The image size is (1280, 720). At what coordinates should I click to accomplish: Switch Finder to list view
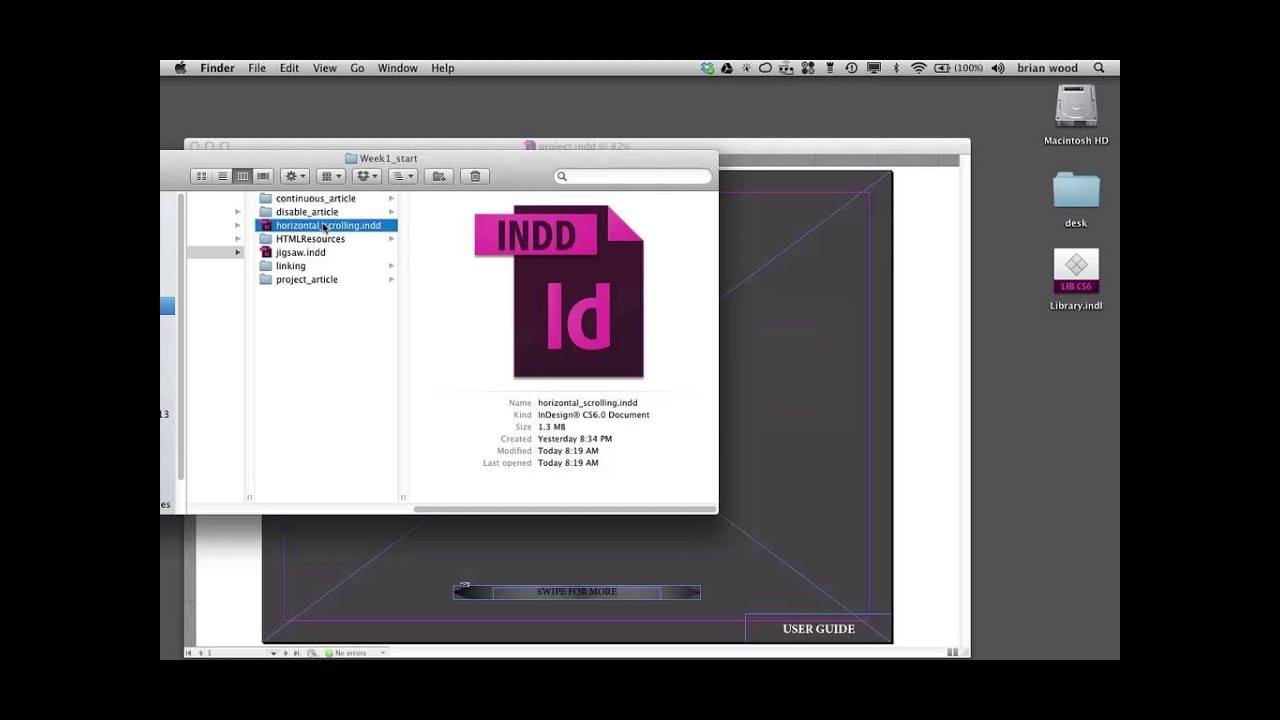pos(222,176)
